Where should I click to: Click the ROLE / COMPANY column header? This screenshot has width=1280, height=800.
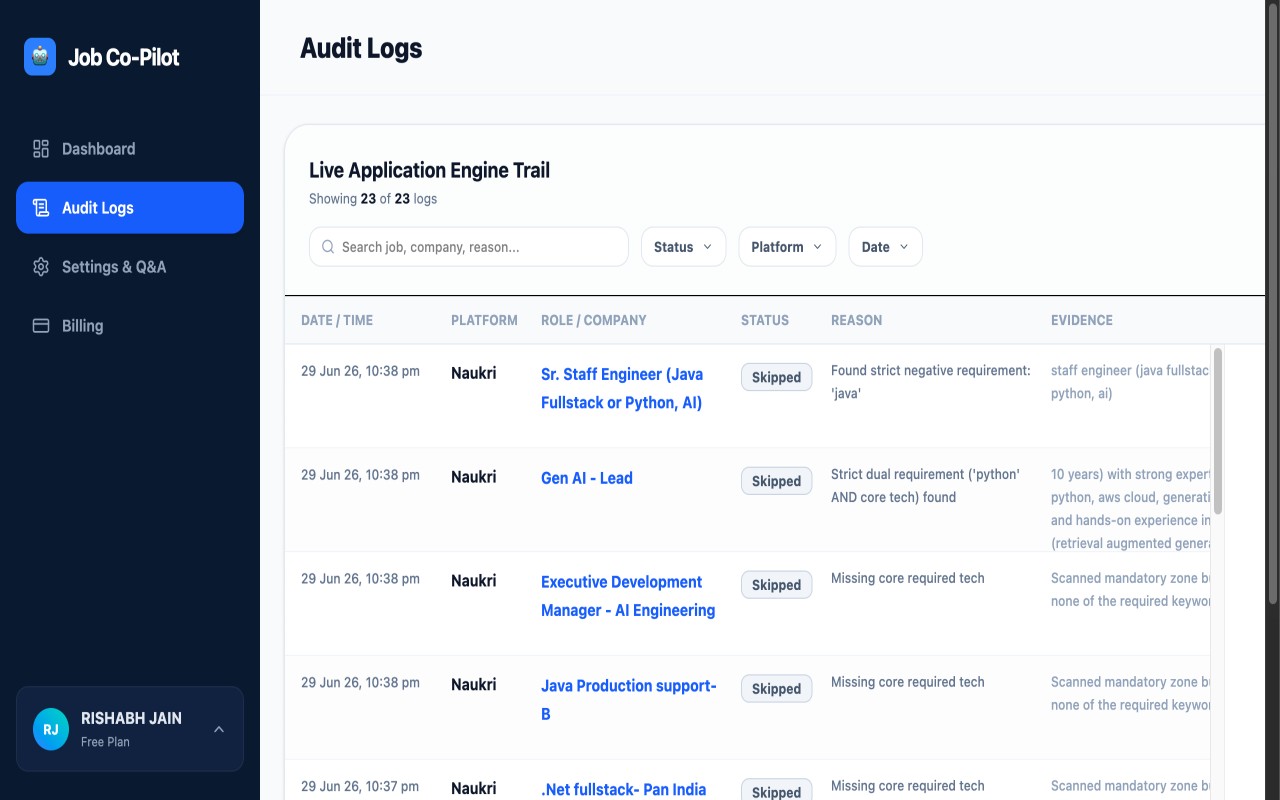click(x=594, y=320)
